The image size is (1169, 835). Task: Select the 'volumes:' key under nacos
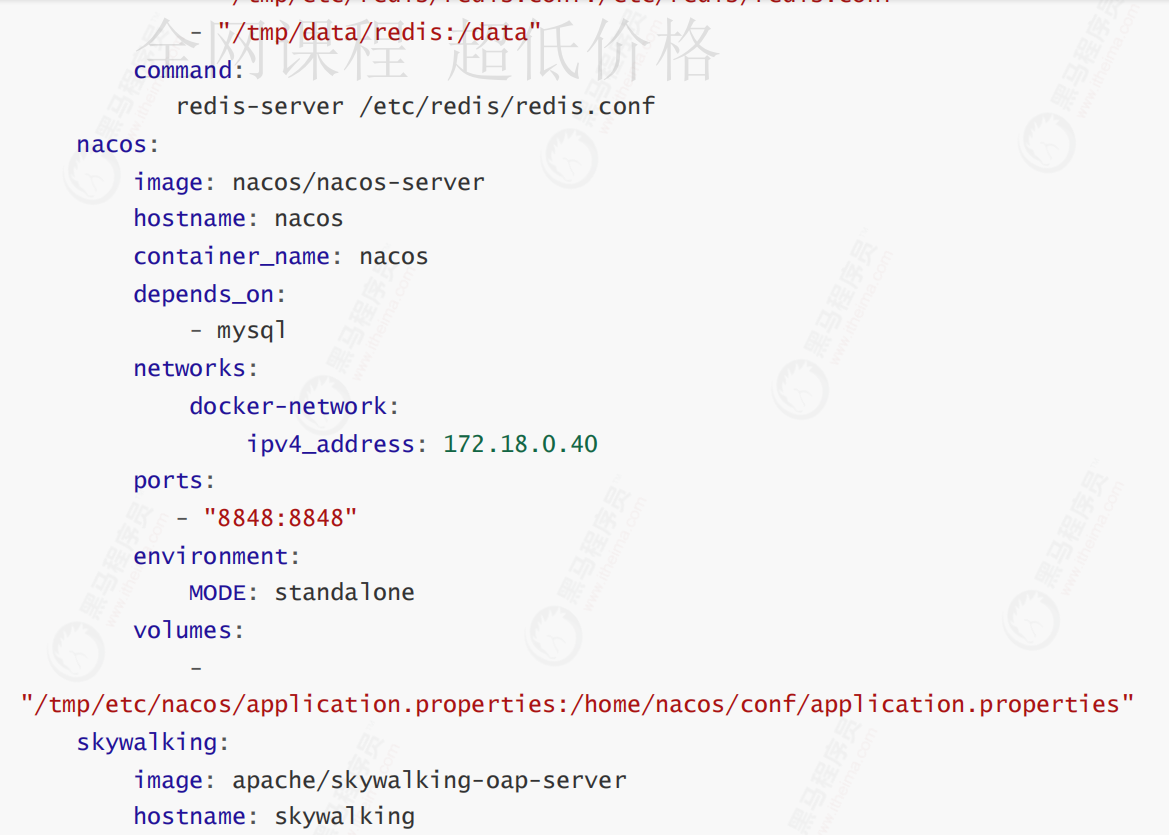189,631
